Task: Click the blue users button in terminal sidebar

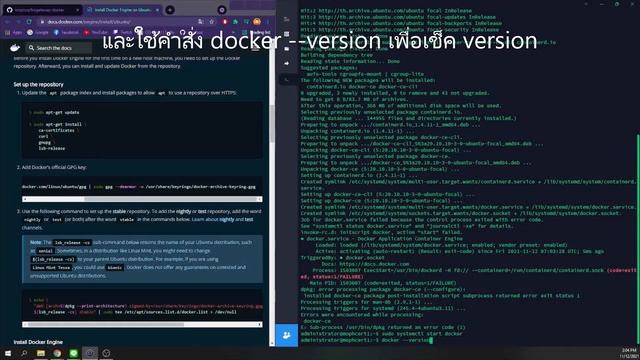Action: click(287, 335)
